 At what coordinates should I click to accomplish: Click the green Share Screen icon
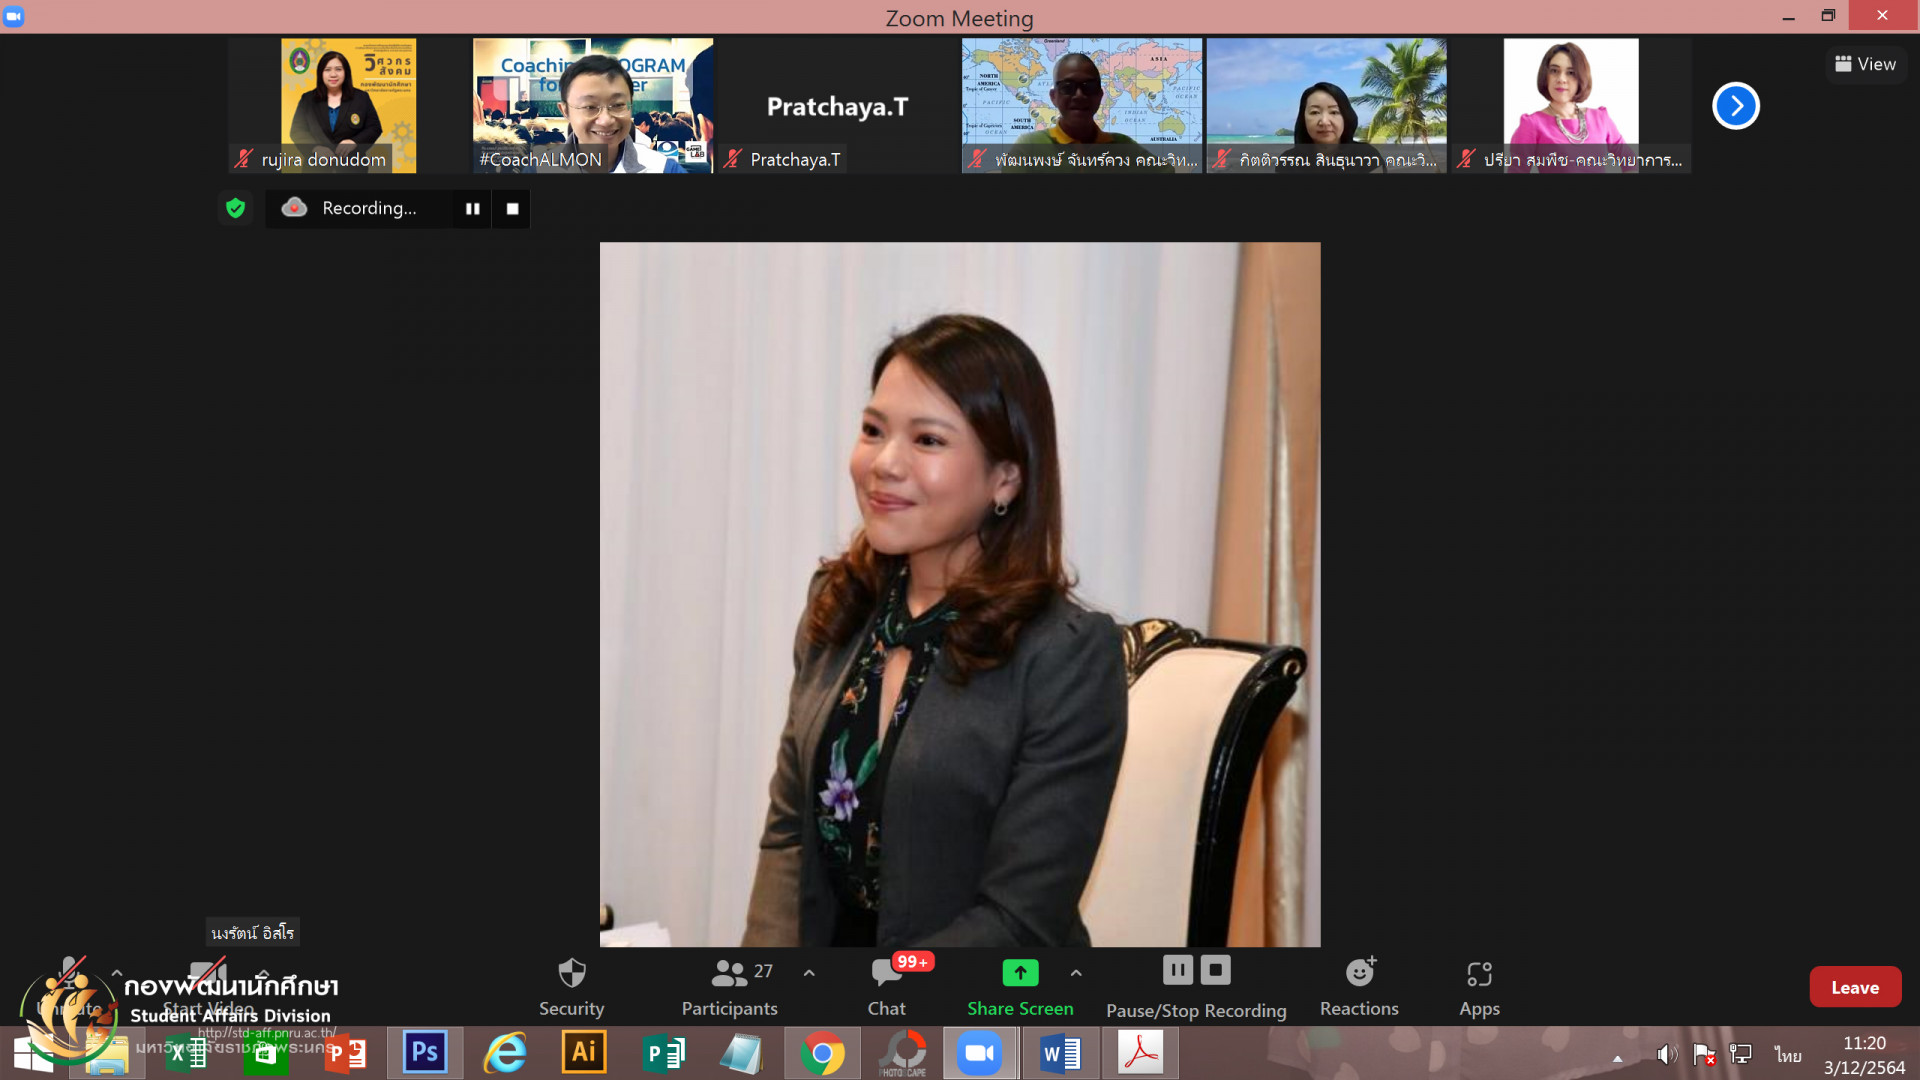[1020, 973]
